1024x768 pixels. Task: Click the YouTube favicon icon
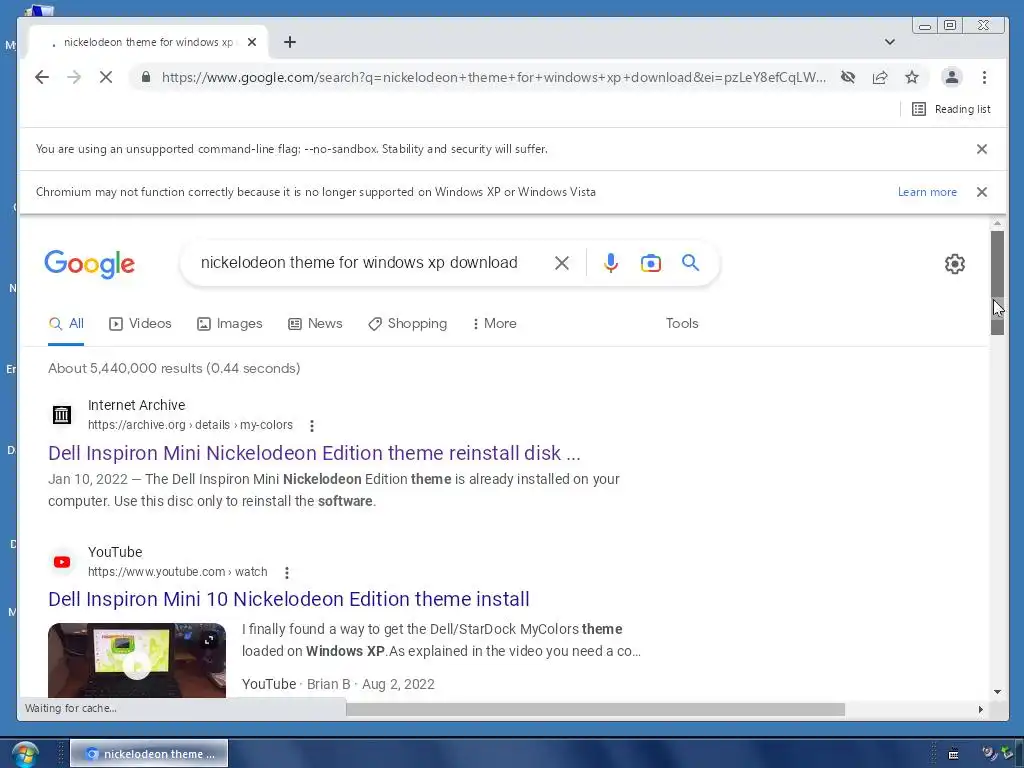click(x=62, y=562)
